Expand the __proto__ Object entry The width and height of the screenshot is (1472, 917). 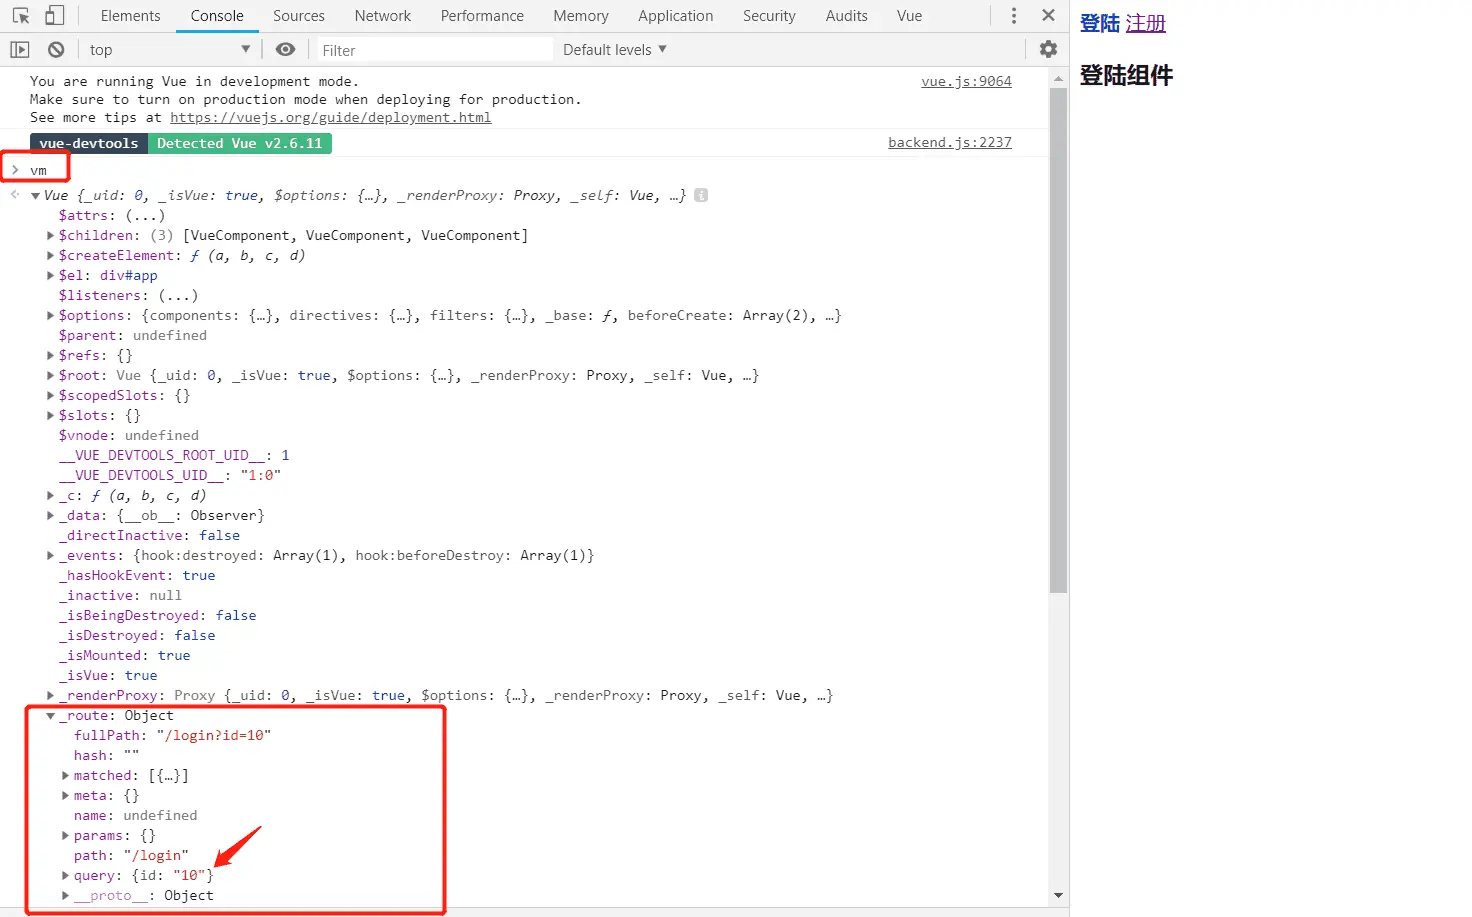click(65, 896)
